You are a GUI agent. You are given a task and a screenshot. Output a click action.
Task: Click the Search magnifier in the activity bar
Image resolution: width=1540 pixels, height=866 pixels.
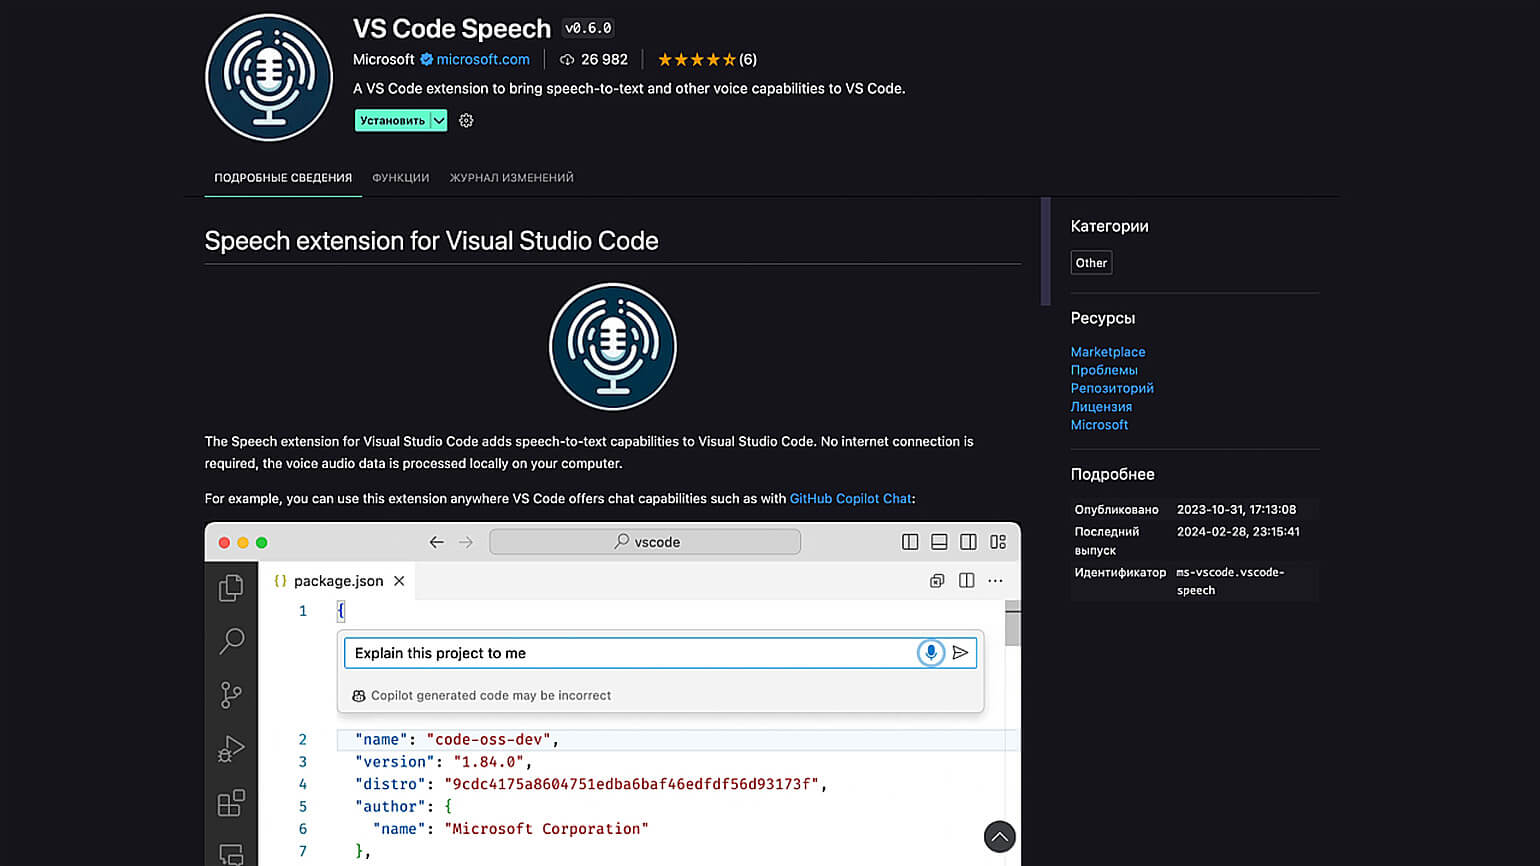point(231,641)
